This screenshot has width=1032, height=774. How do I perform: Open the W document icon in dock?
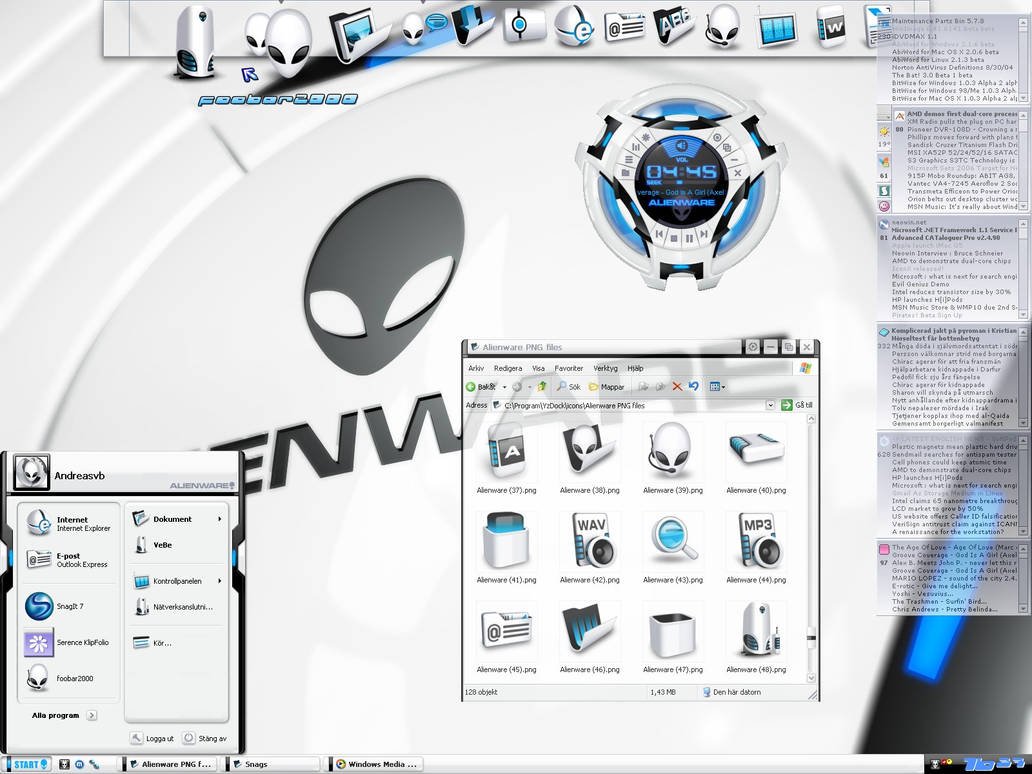click(831, 26)
